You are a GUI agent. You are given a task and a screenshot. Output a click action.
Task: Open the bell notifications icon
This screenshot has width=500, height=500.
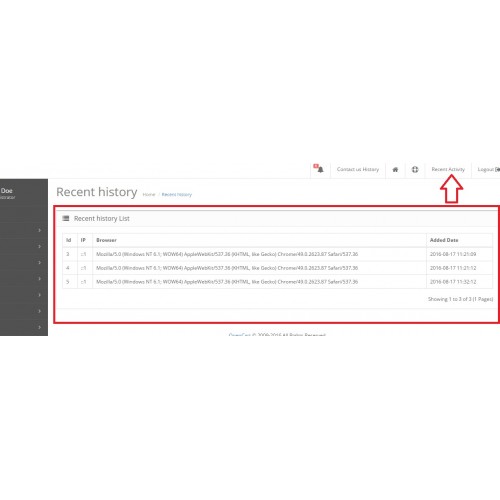click(x=321, y=170)
